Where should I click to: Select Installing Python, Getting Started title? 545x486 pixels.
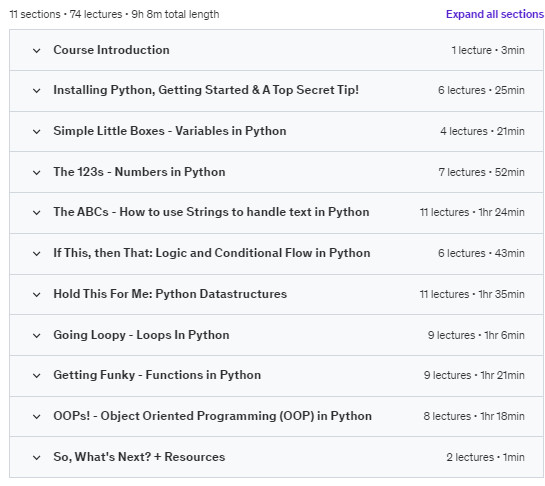click(206, 90)
